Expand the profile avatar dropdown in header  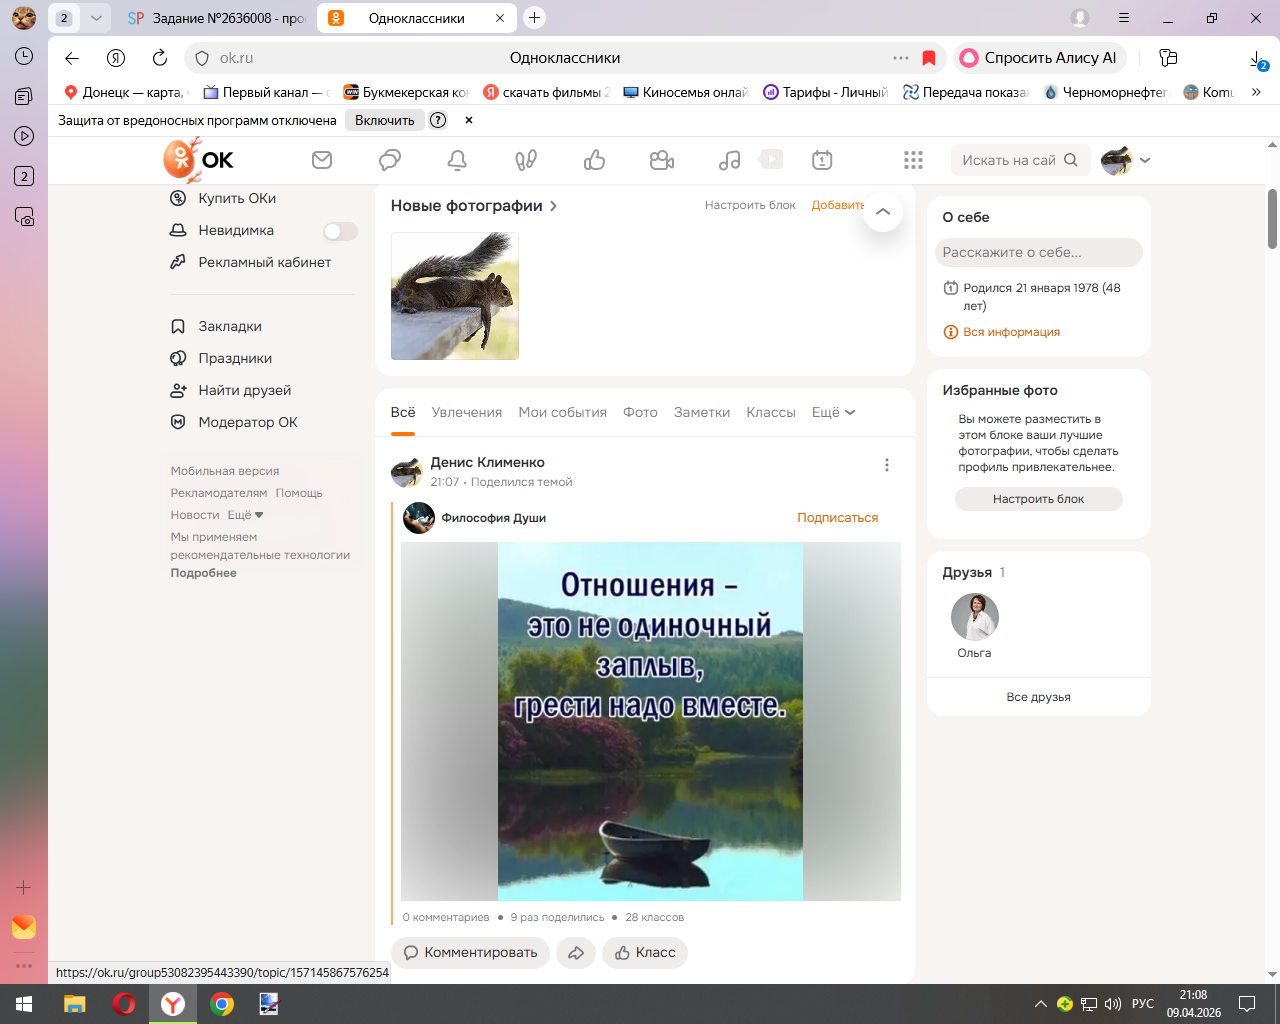1145,160
